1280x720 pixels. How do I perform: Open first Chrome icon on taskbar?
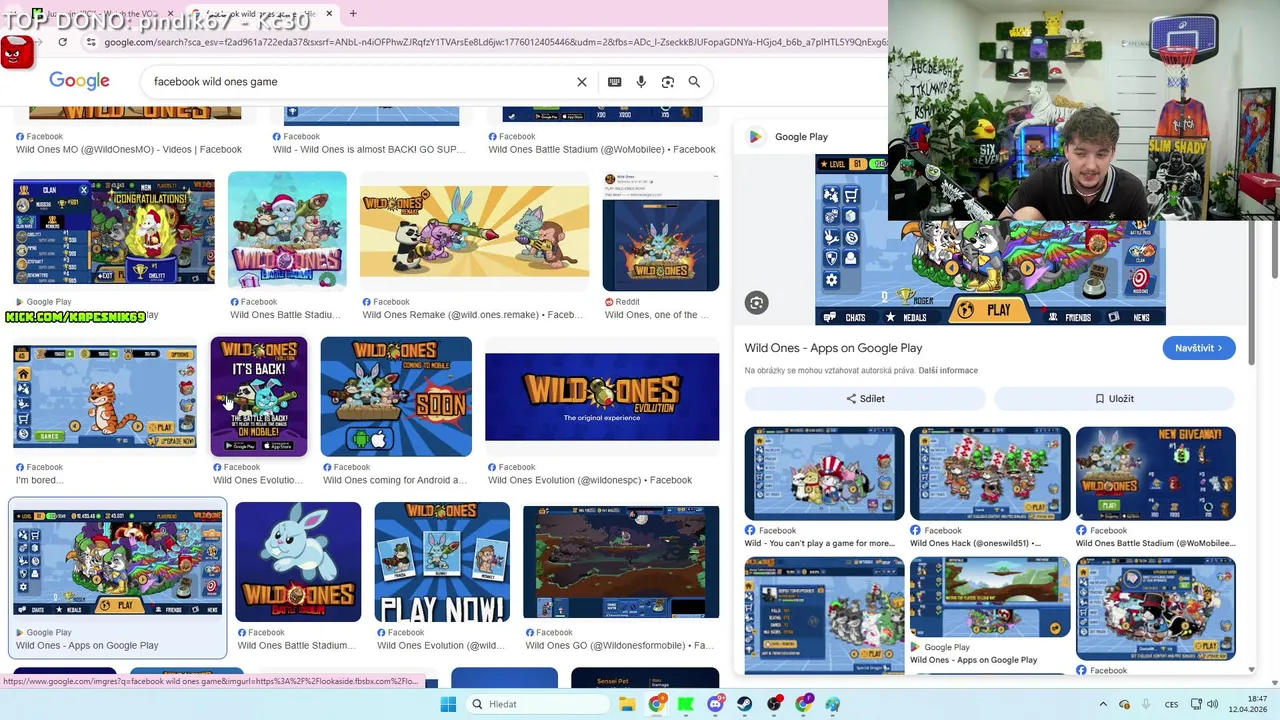656,704
